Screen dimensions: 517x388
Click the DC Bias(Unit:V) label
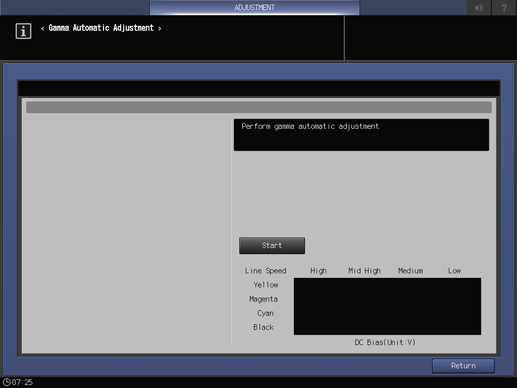pos(385,342)
